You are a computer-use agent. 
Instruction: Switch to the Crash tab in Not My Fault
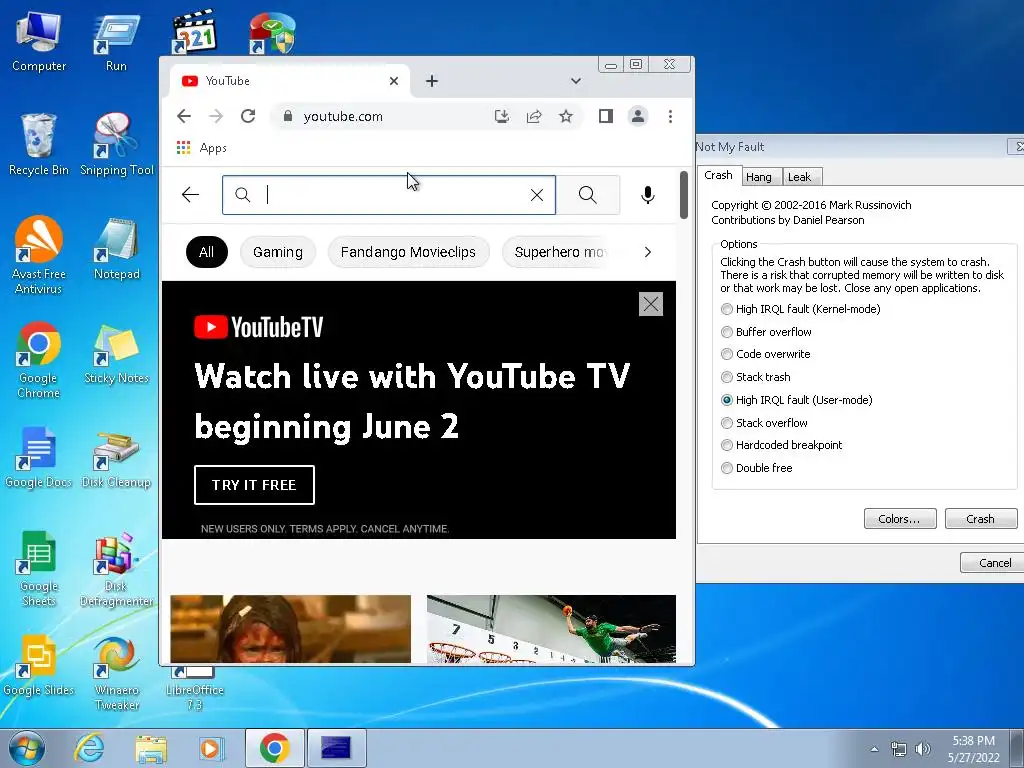pyautogui.click(x=718, y=175)
